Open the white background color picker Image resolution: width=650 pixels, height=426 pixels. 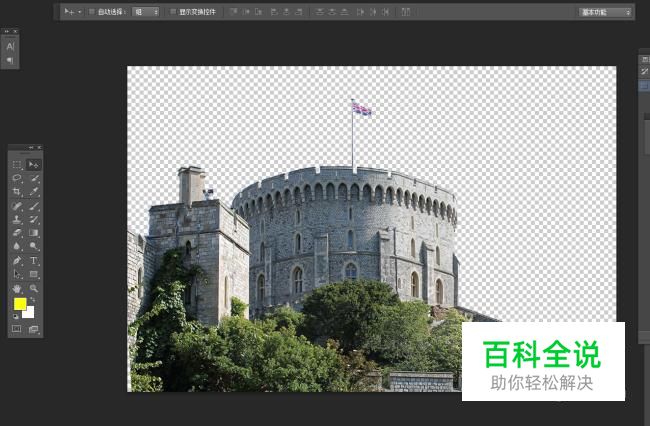[x=30, y=314]
